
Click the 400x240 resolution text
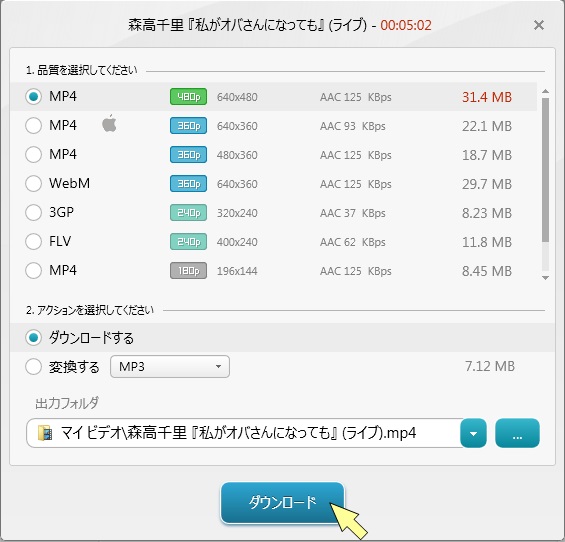click(237, 242)
